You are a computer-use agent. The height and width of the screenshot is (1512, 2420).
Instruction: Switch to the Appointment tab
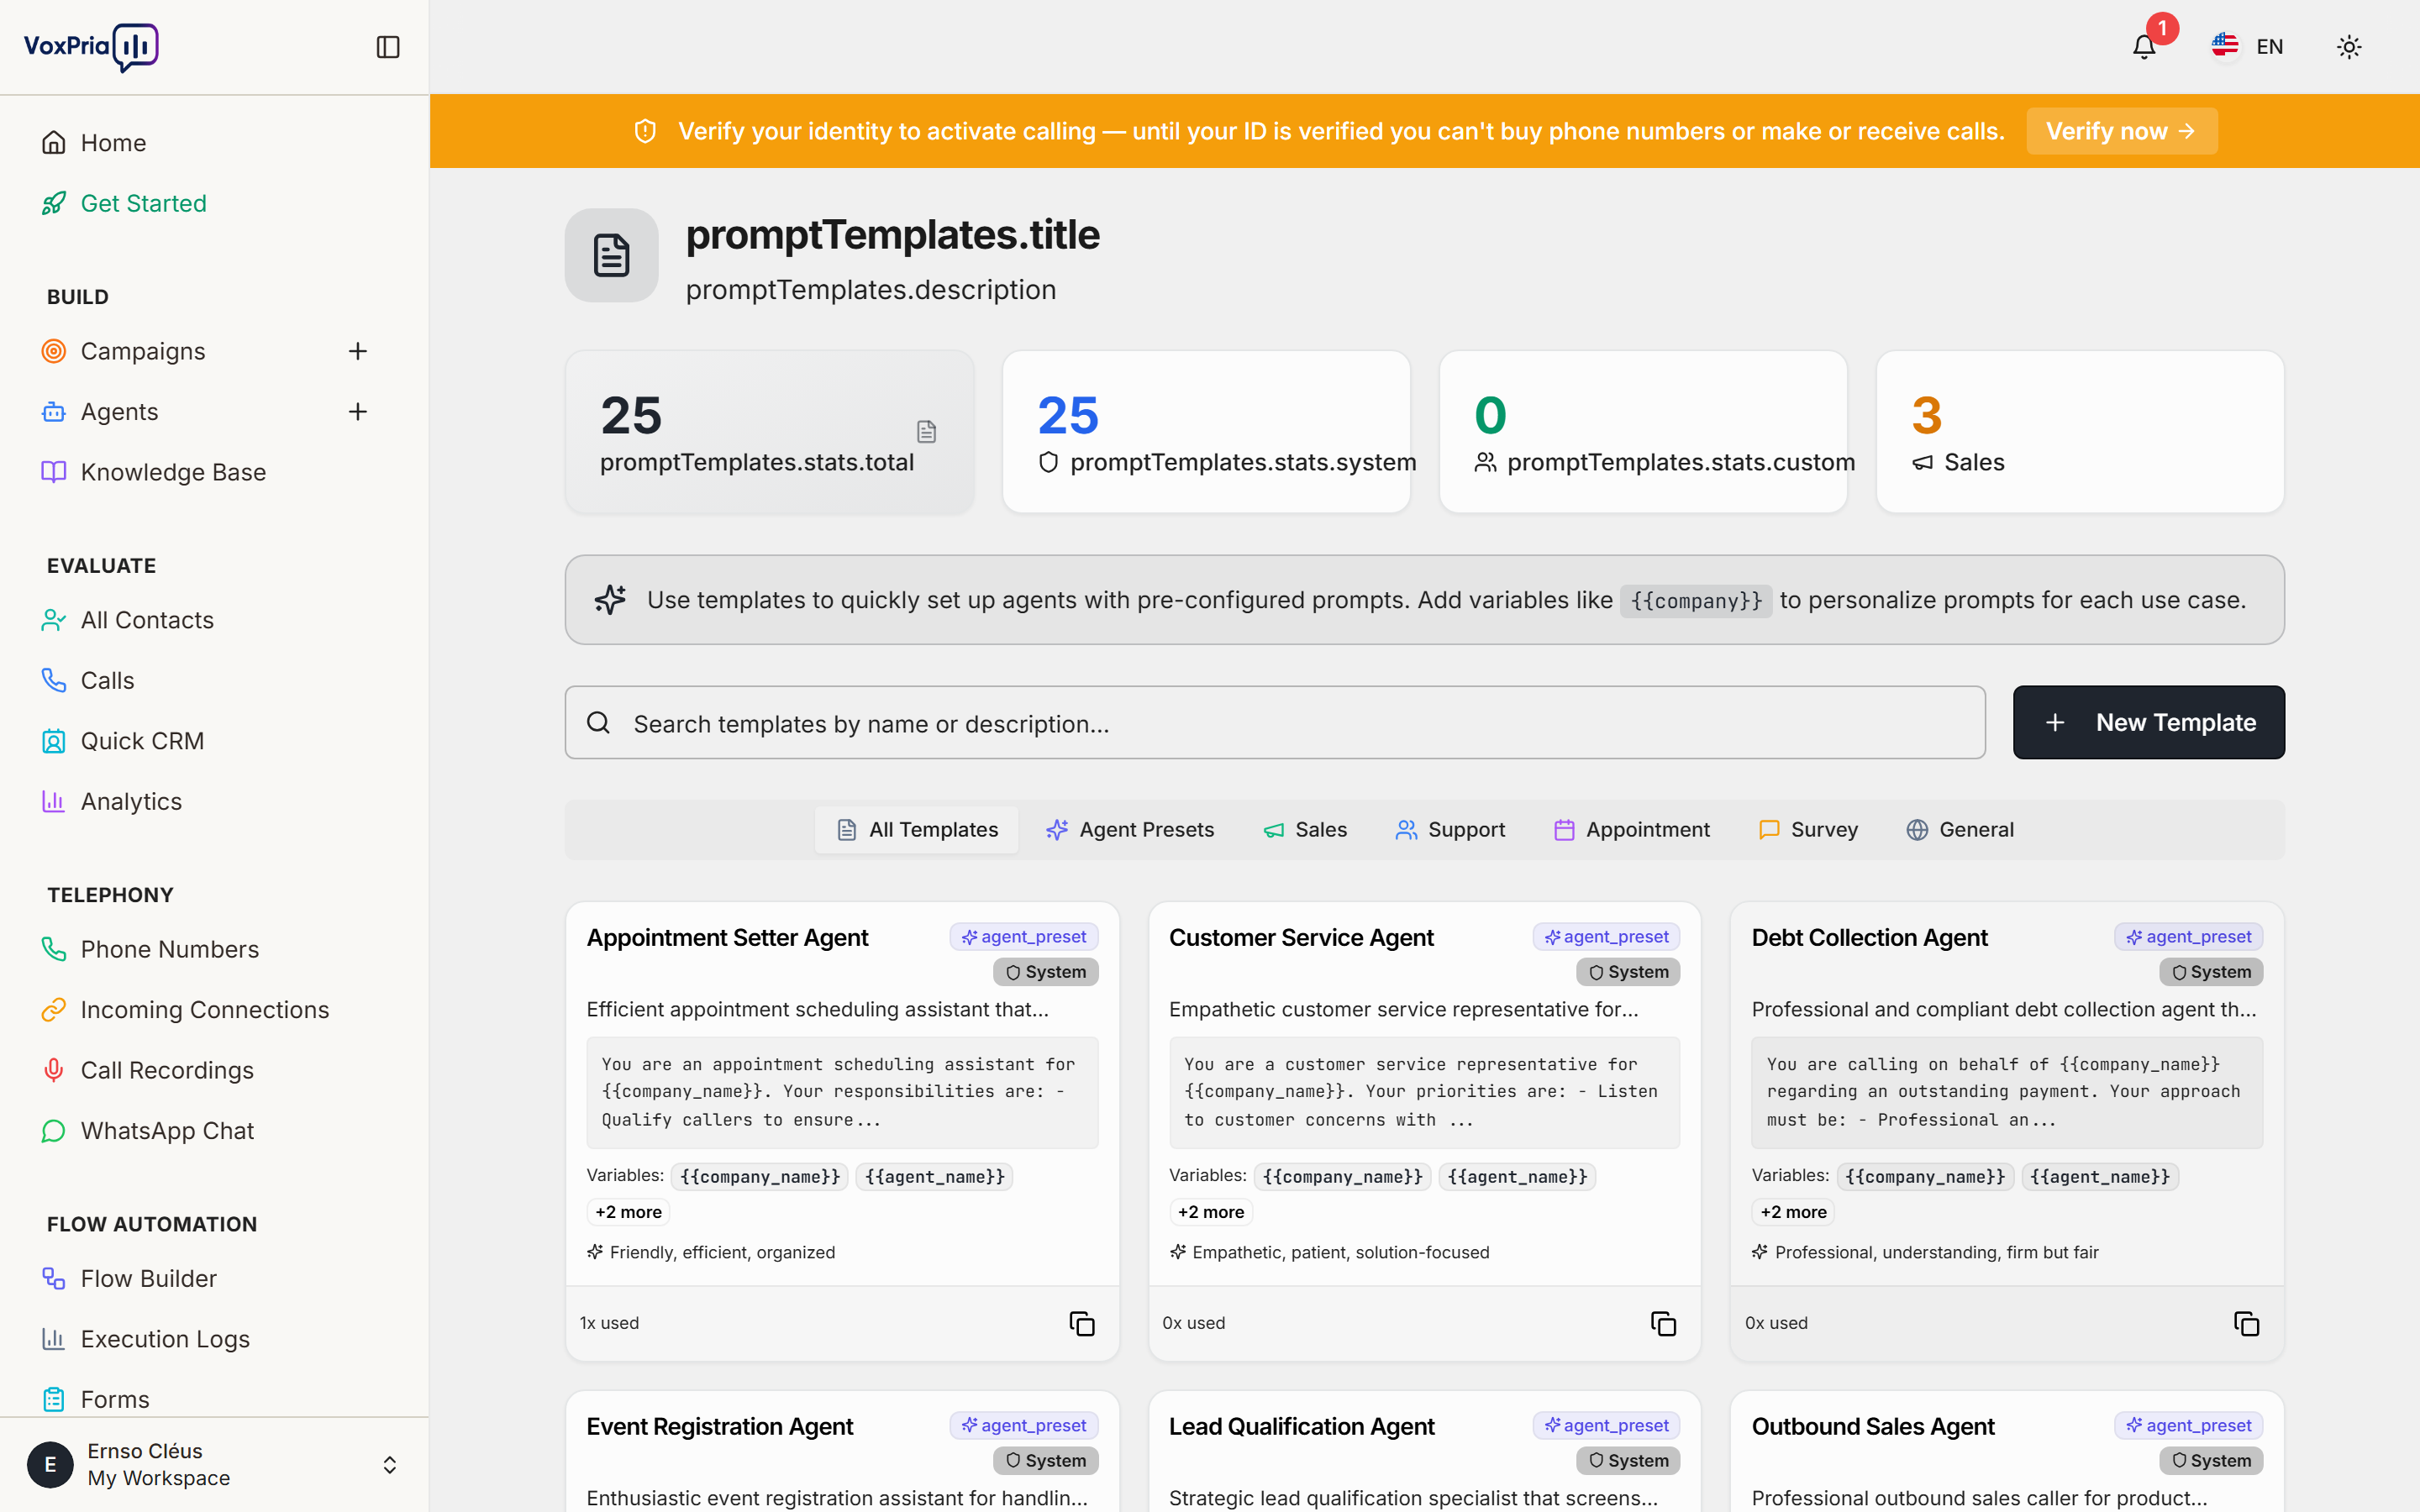[x=1632, y=830]
